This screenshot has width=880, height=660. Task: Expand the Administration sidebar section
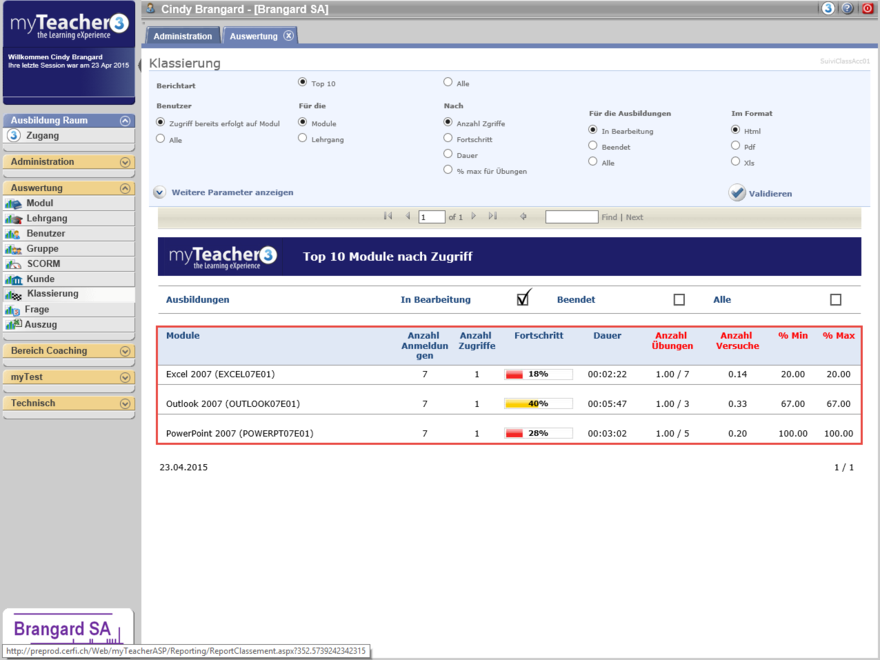click(125, 162)
